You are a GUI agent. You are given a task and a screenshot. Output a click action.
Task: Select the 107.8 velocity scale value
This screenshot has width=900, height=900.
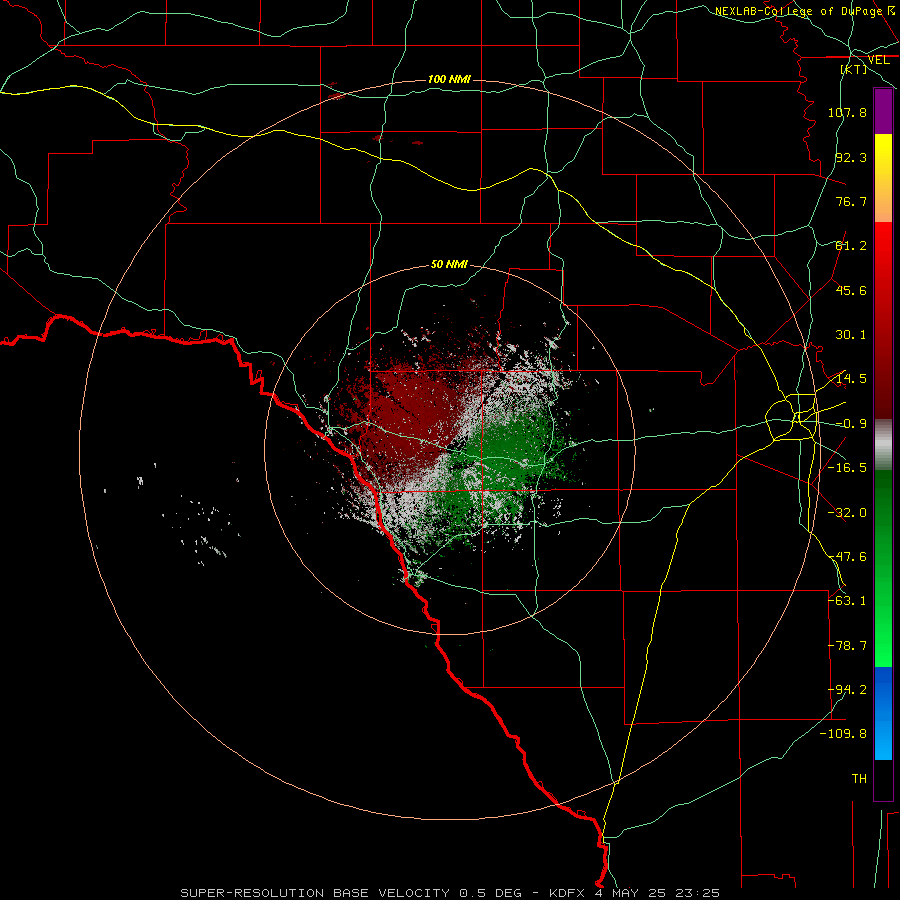coord(847,112)
